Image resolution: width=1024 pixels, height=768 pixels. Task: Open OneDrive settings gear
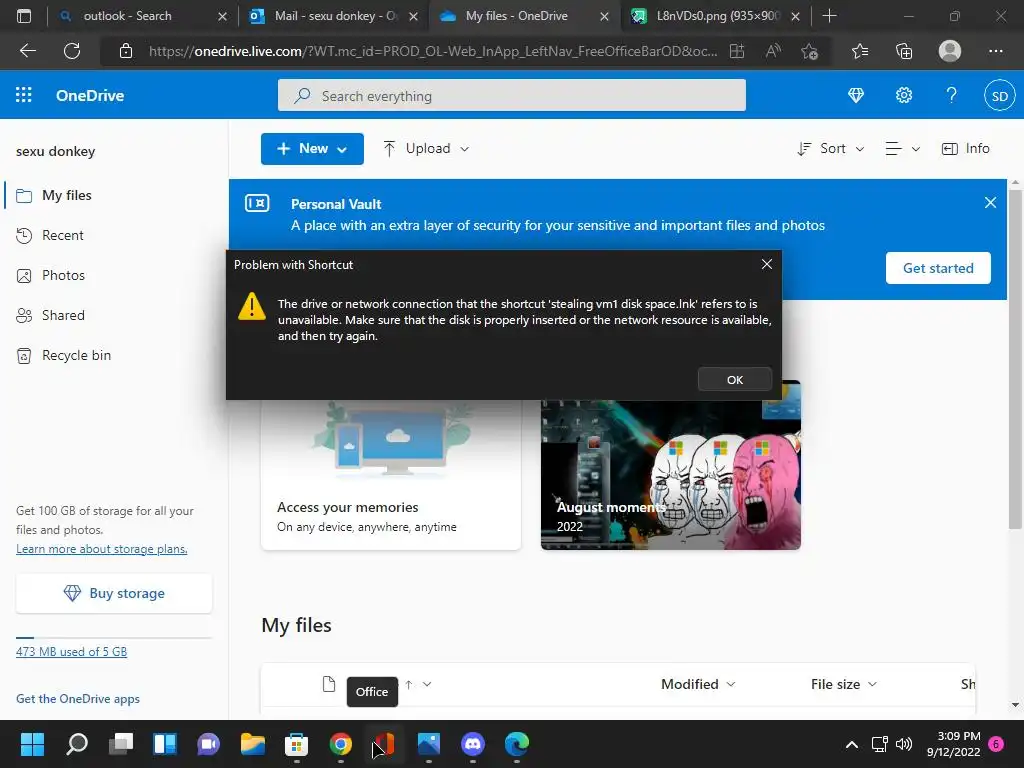(904, 95)
